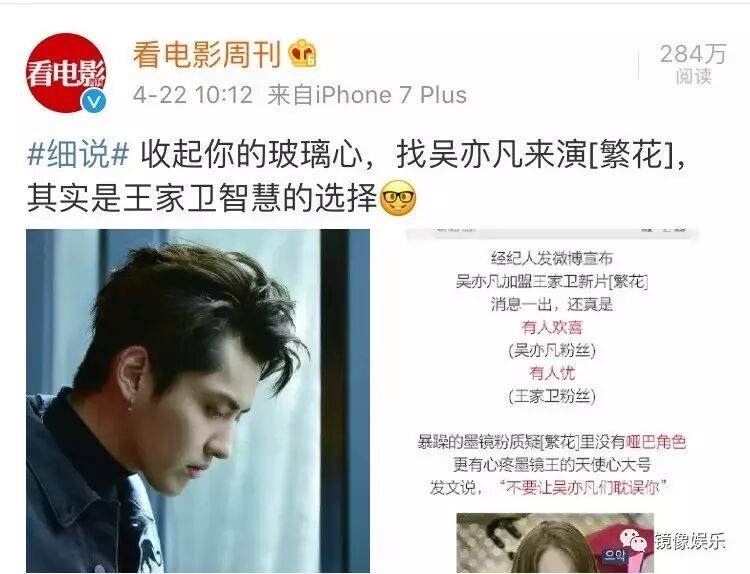Tap the 来自iPhone 7 Plus source label
The image size is (750, 574).
click(367, 95)
